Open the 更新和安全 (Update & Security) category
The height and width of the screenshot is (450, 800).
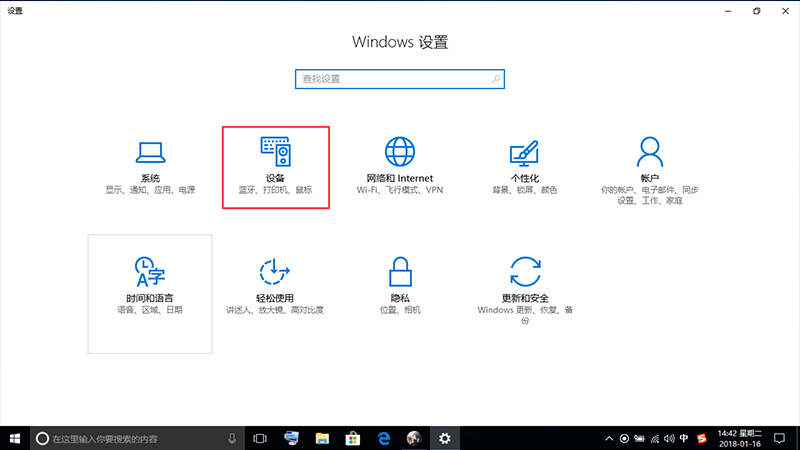click(524, 290)
